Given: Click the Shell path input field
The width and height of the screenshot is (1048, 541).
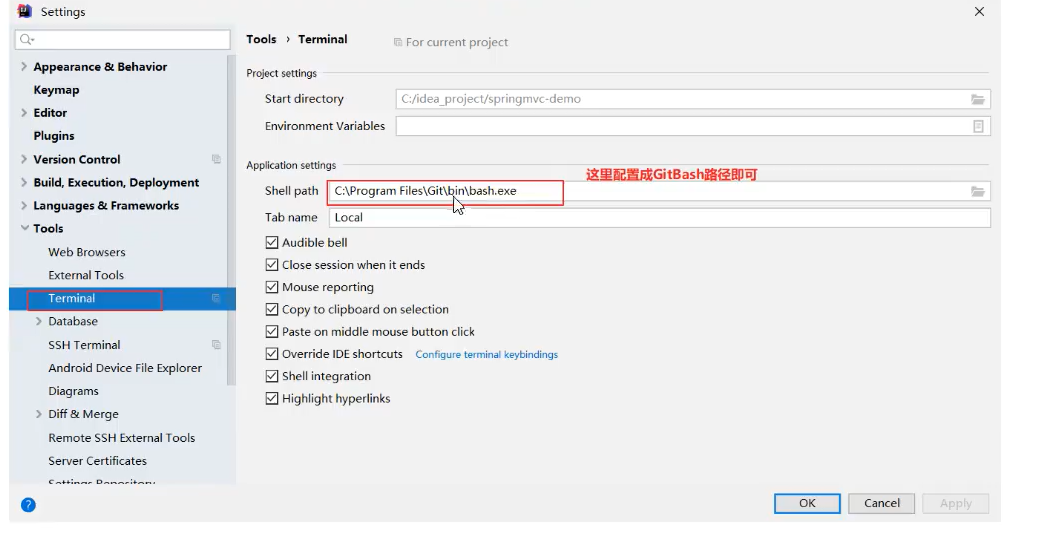Looking at the screenshot, I should pyautogui.click(x=658, y=191).
